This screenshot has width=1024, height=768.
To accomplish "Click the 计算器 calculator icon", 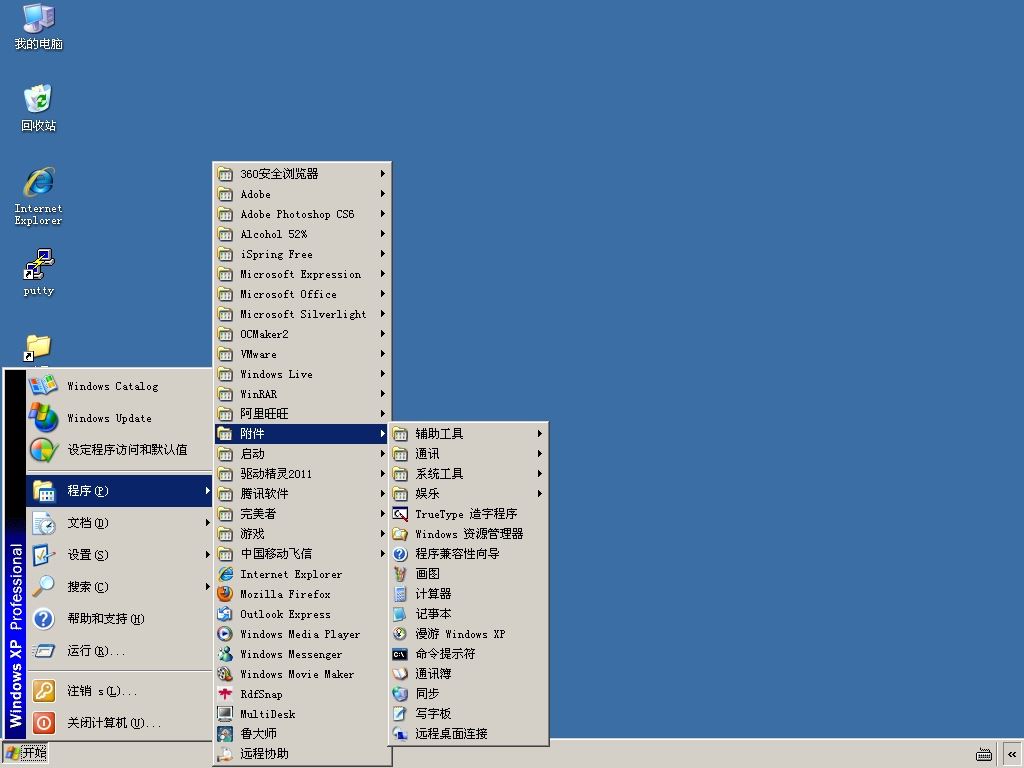I will point(400,594).
